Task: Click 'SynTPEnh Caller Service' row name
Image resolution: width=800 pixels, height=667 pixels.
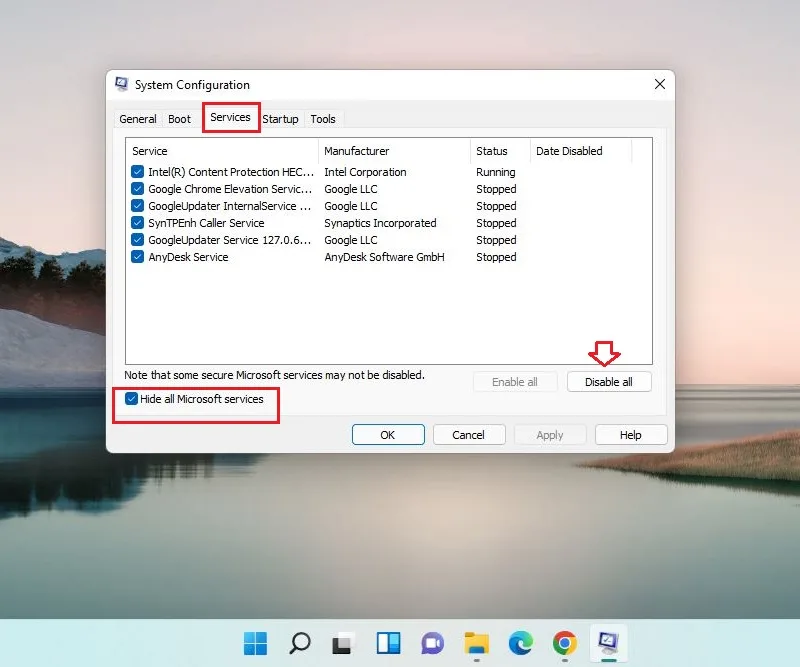Action: pyautogui.click(x=206, y=223)
